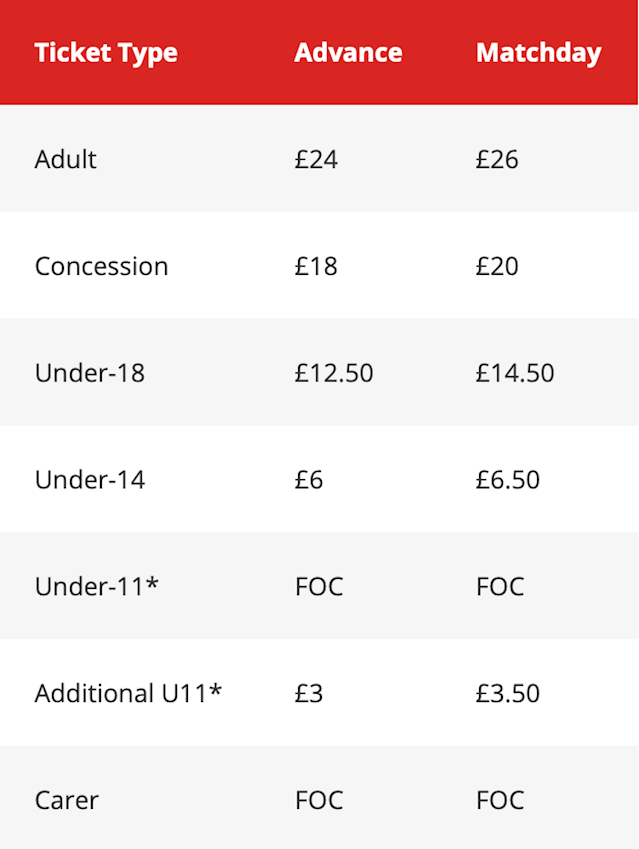639x849 pixels.
Task: Click the Under-14 matchday price £6.50
Action: [508, 480]
